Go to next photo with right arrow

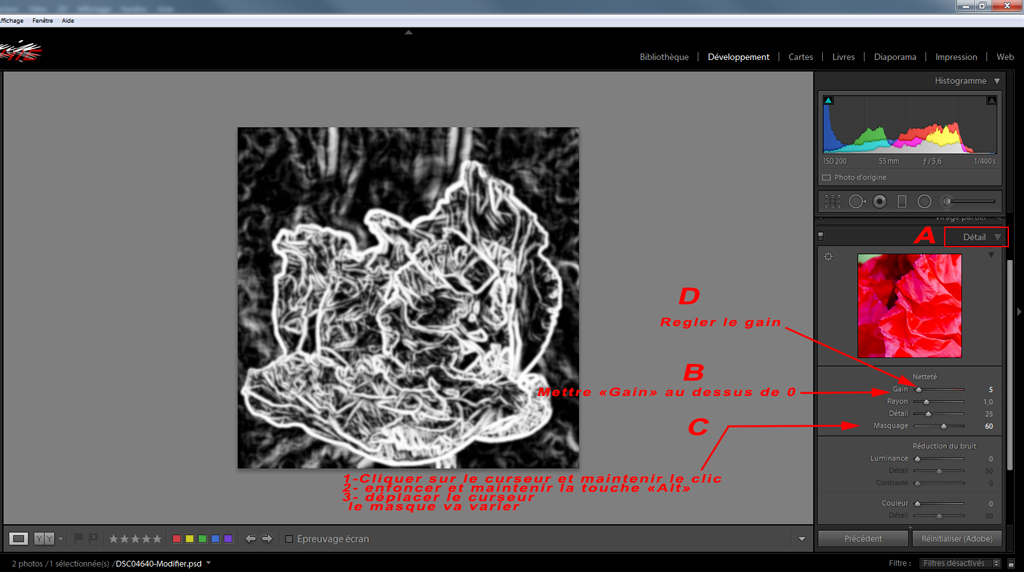pyautogui.click(x=267, y=538)
